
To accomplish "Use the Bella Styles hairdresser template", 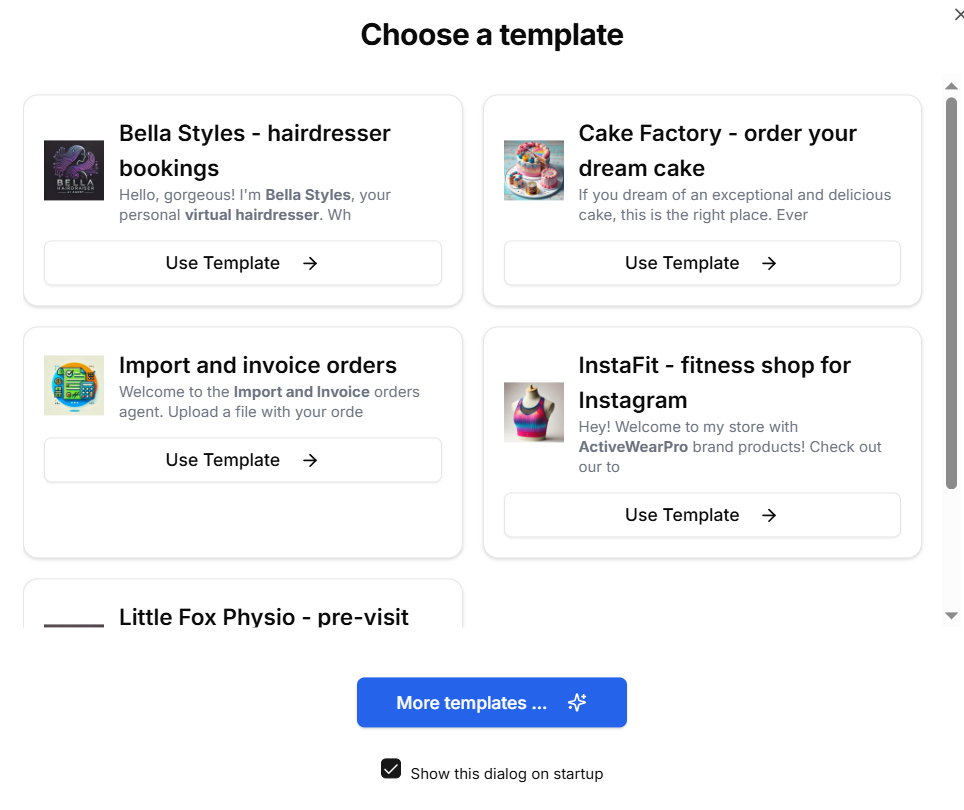I will tap(242, 263).
